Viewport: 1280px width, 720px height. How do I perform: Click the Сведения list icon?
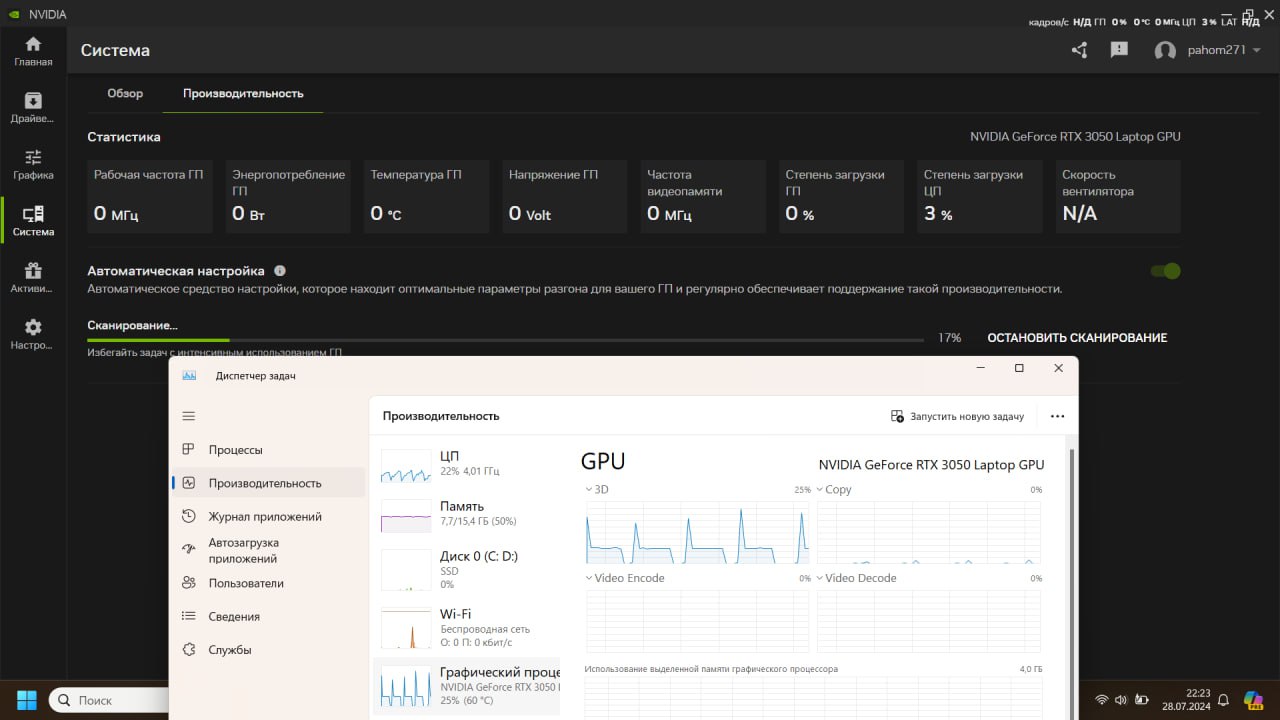[189, 617]
